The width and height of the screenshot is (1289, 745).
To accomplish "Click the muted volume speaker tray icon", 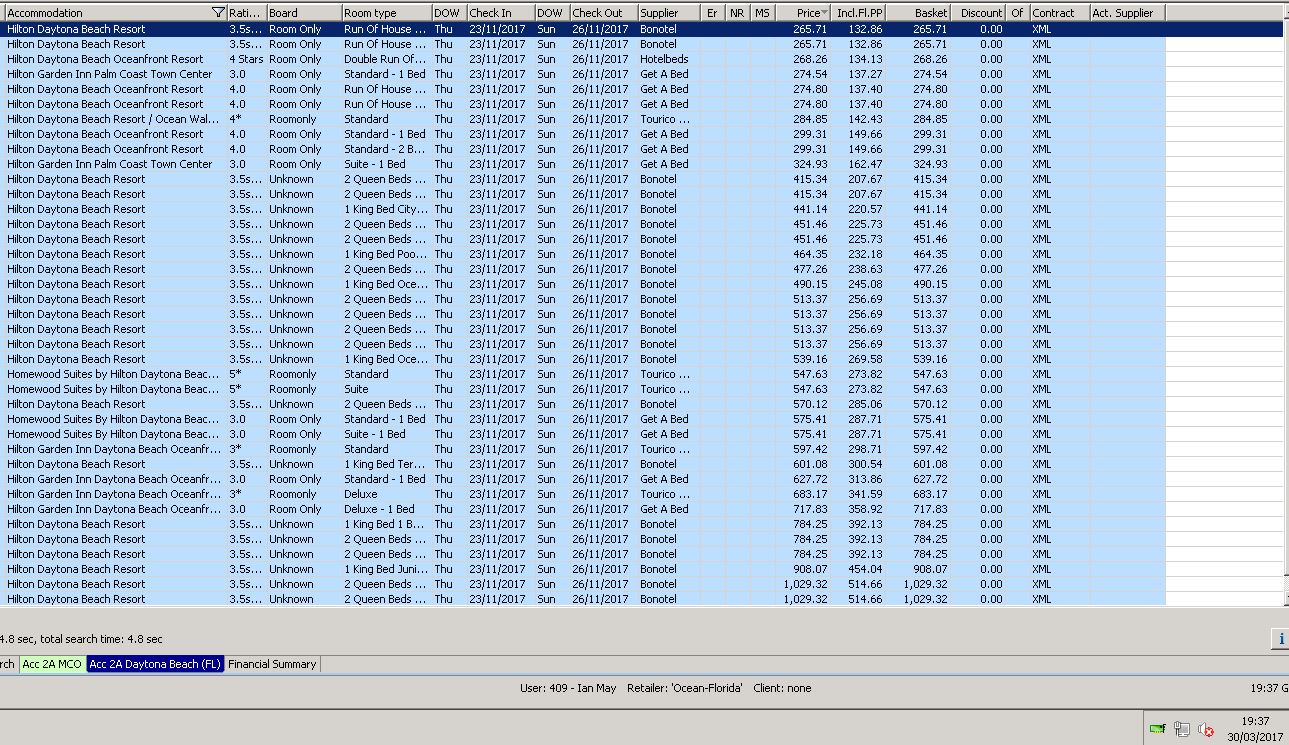I will (x=1205, y=729).
